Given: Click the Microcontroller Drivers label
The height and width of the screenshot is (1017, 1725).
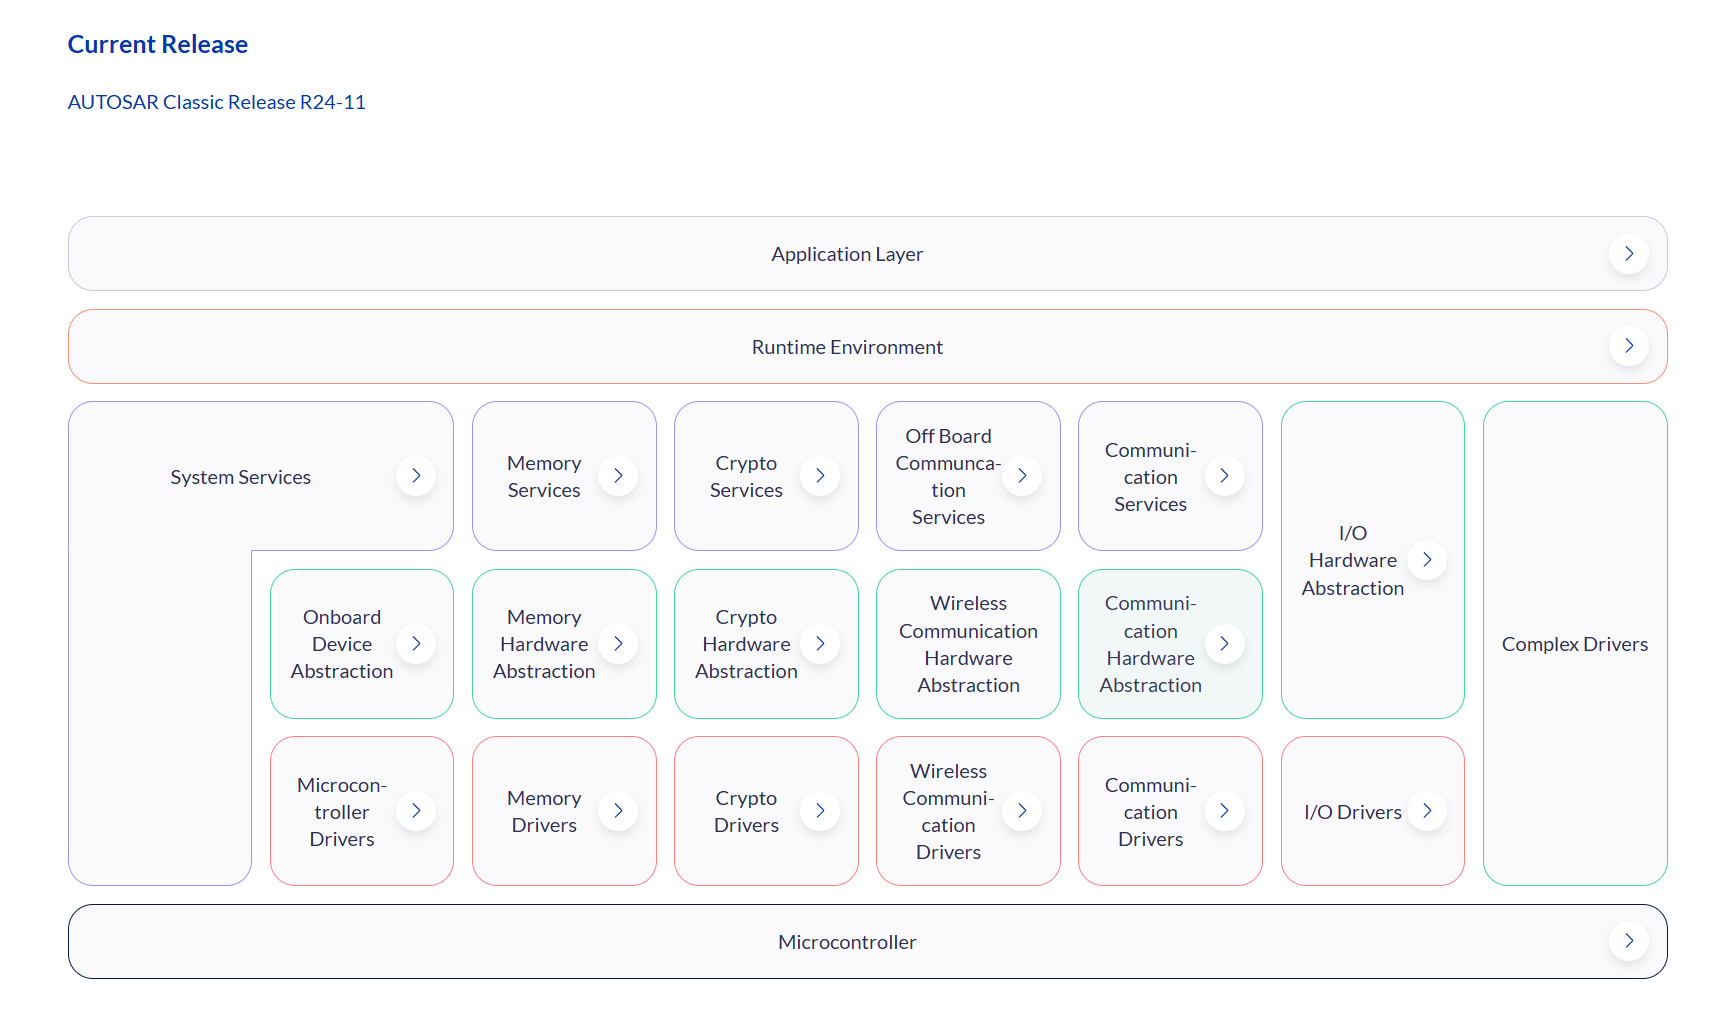Looking at the screenshot, I should (x=342, y=812).
